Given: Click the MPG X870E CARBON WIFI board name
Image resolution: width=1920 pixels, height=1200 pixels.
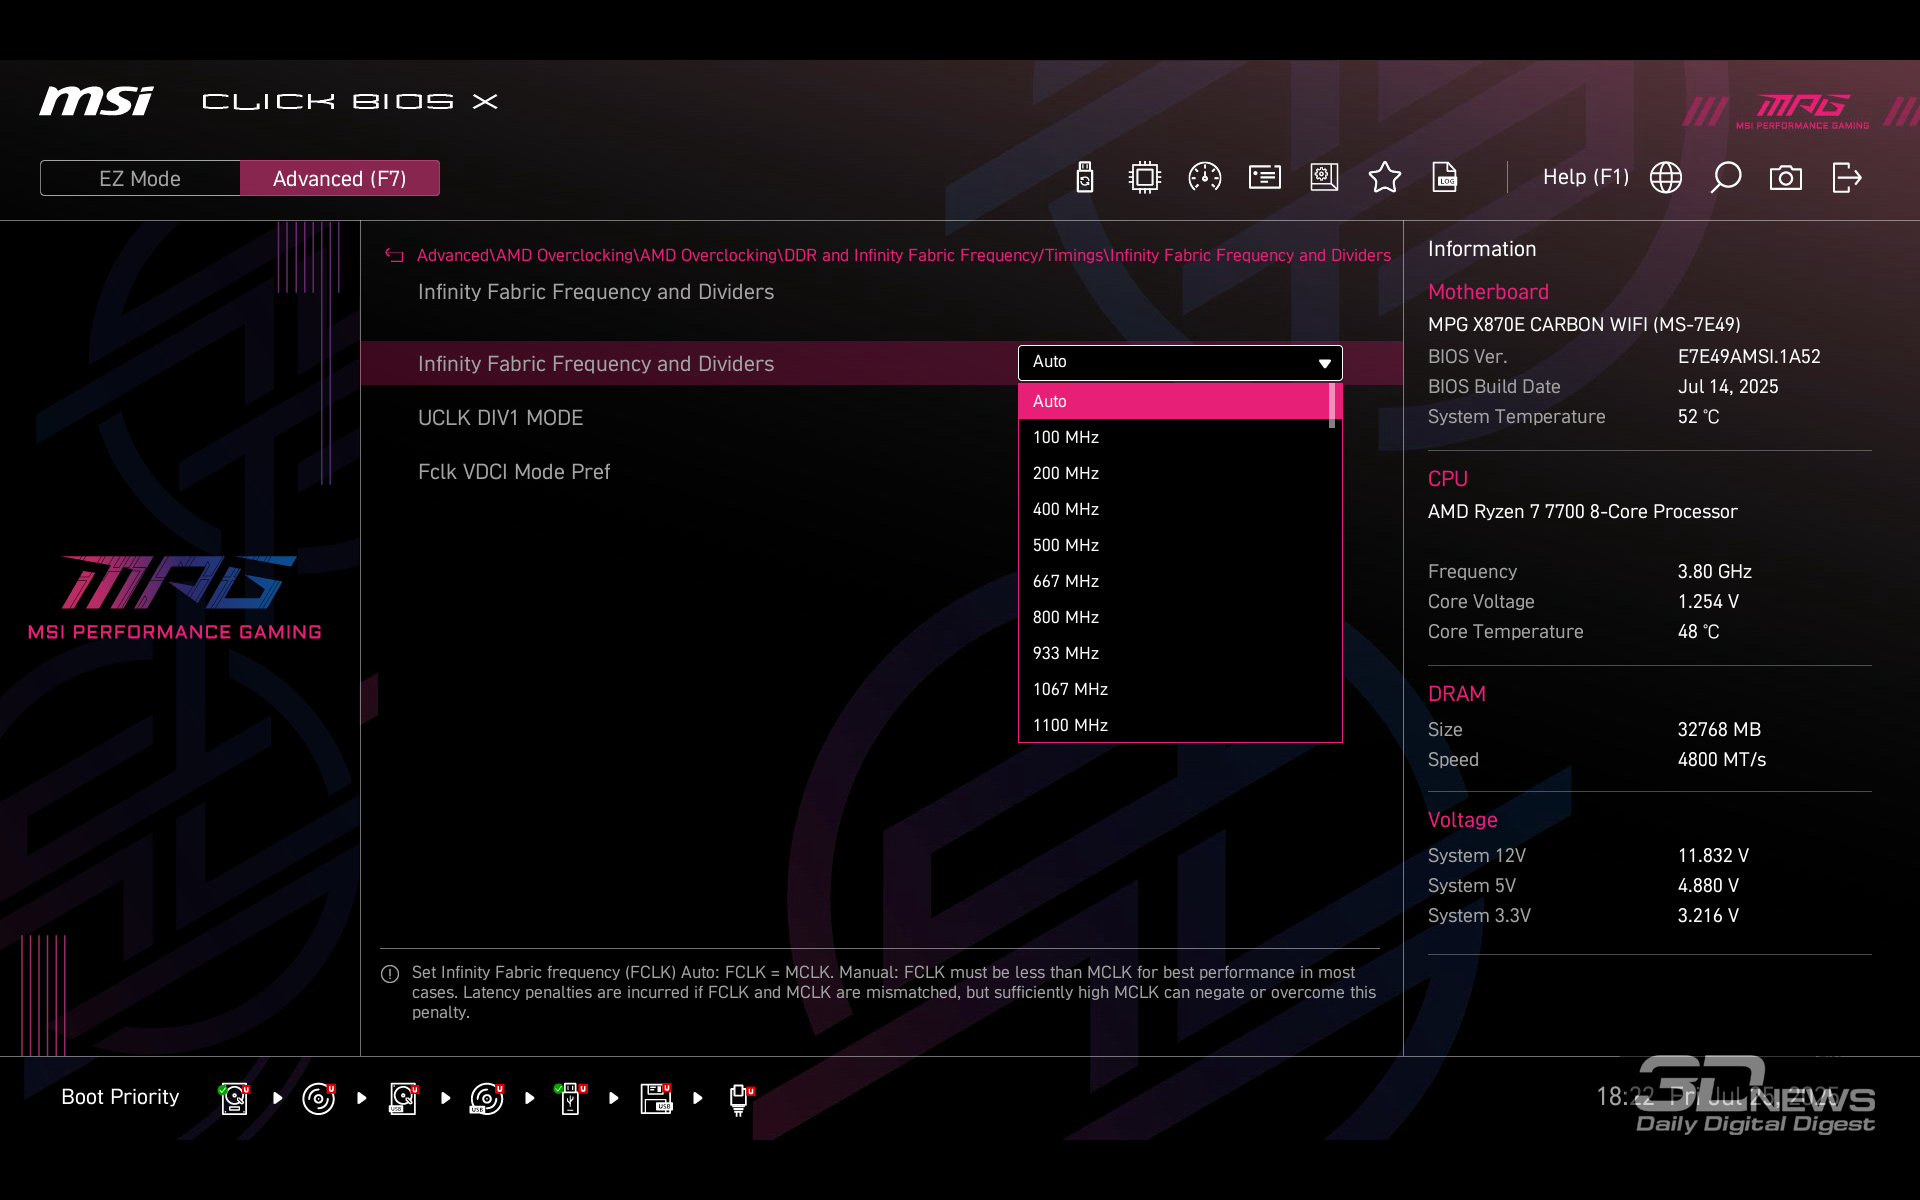Looking at the screenshot, I should point(1584,325).
